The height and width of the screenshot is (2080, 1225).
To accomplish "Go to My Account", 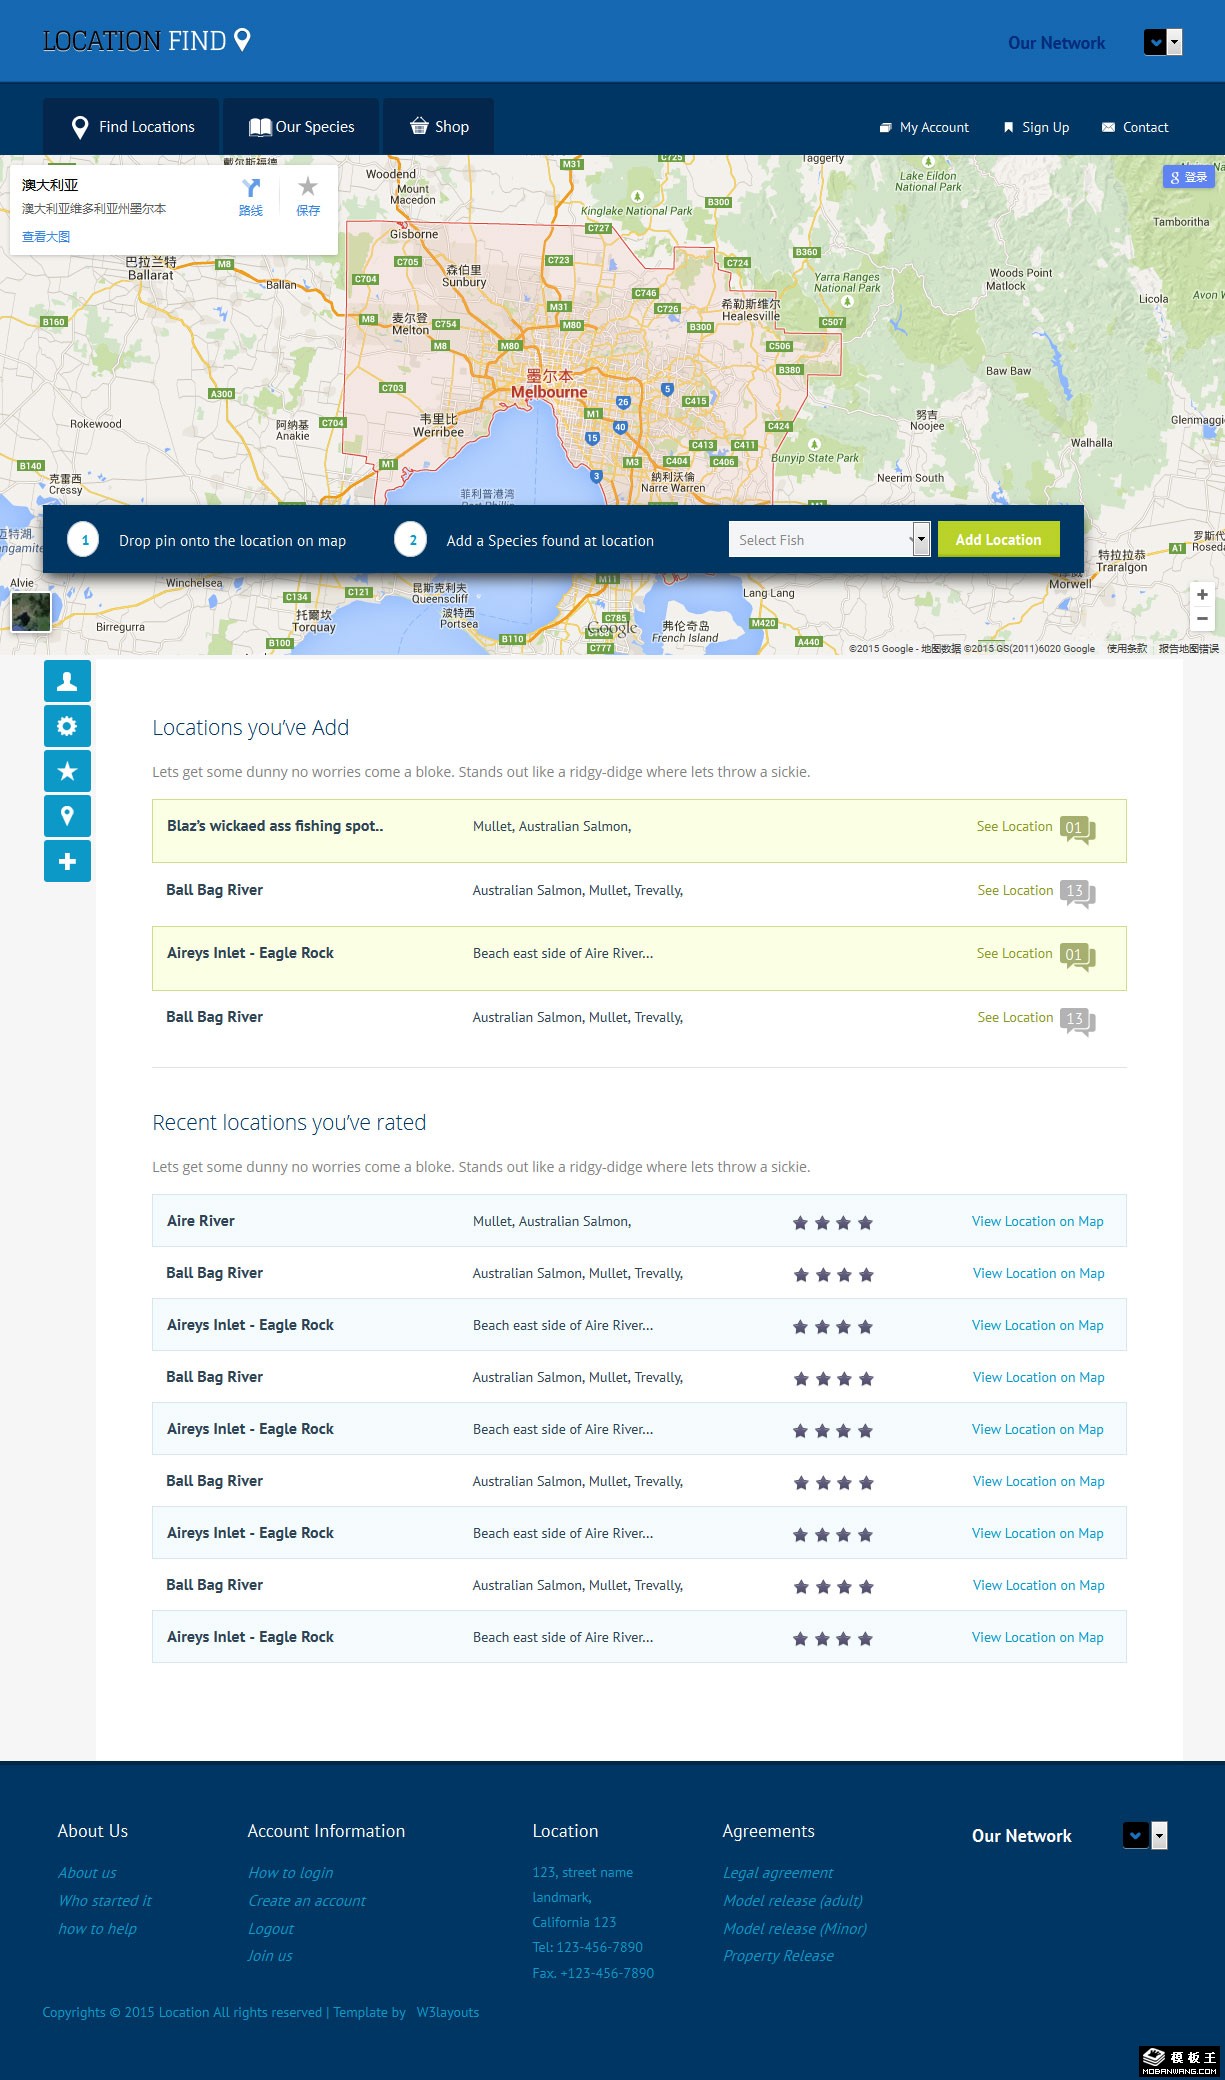I will click(x=934, y=127).
